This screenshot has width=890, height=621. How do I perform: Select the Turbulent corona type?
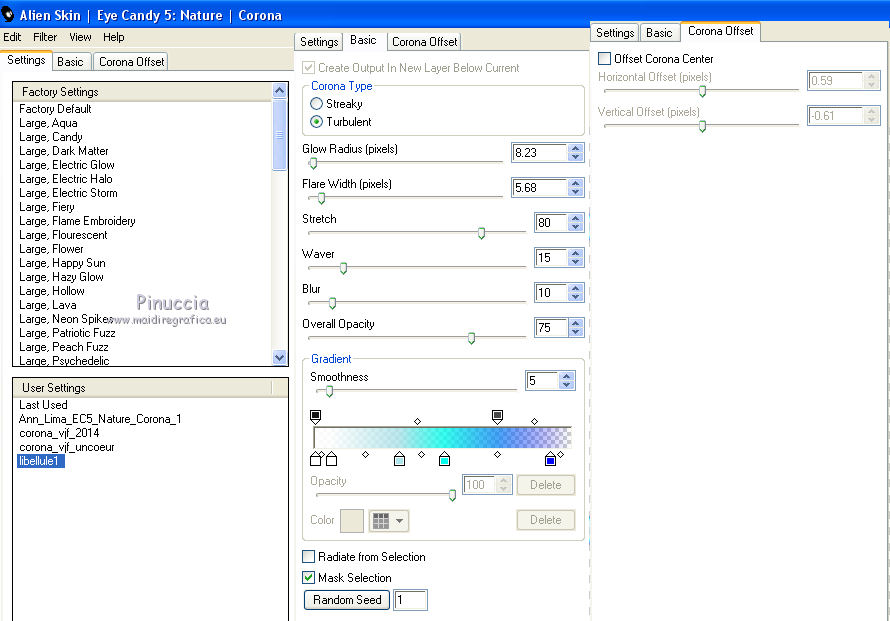(316, 121)
